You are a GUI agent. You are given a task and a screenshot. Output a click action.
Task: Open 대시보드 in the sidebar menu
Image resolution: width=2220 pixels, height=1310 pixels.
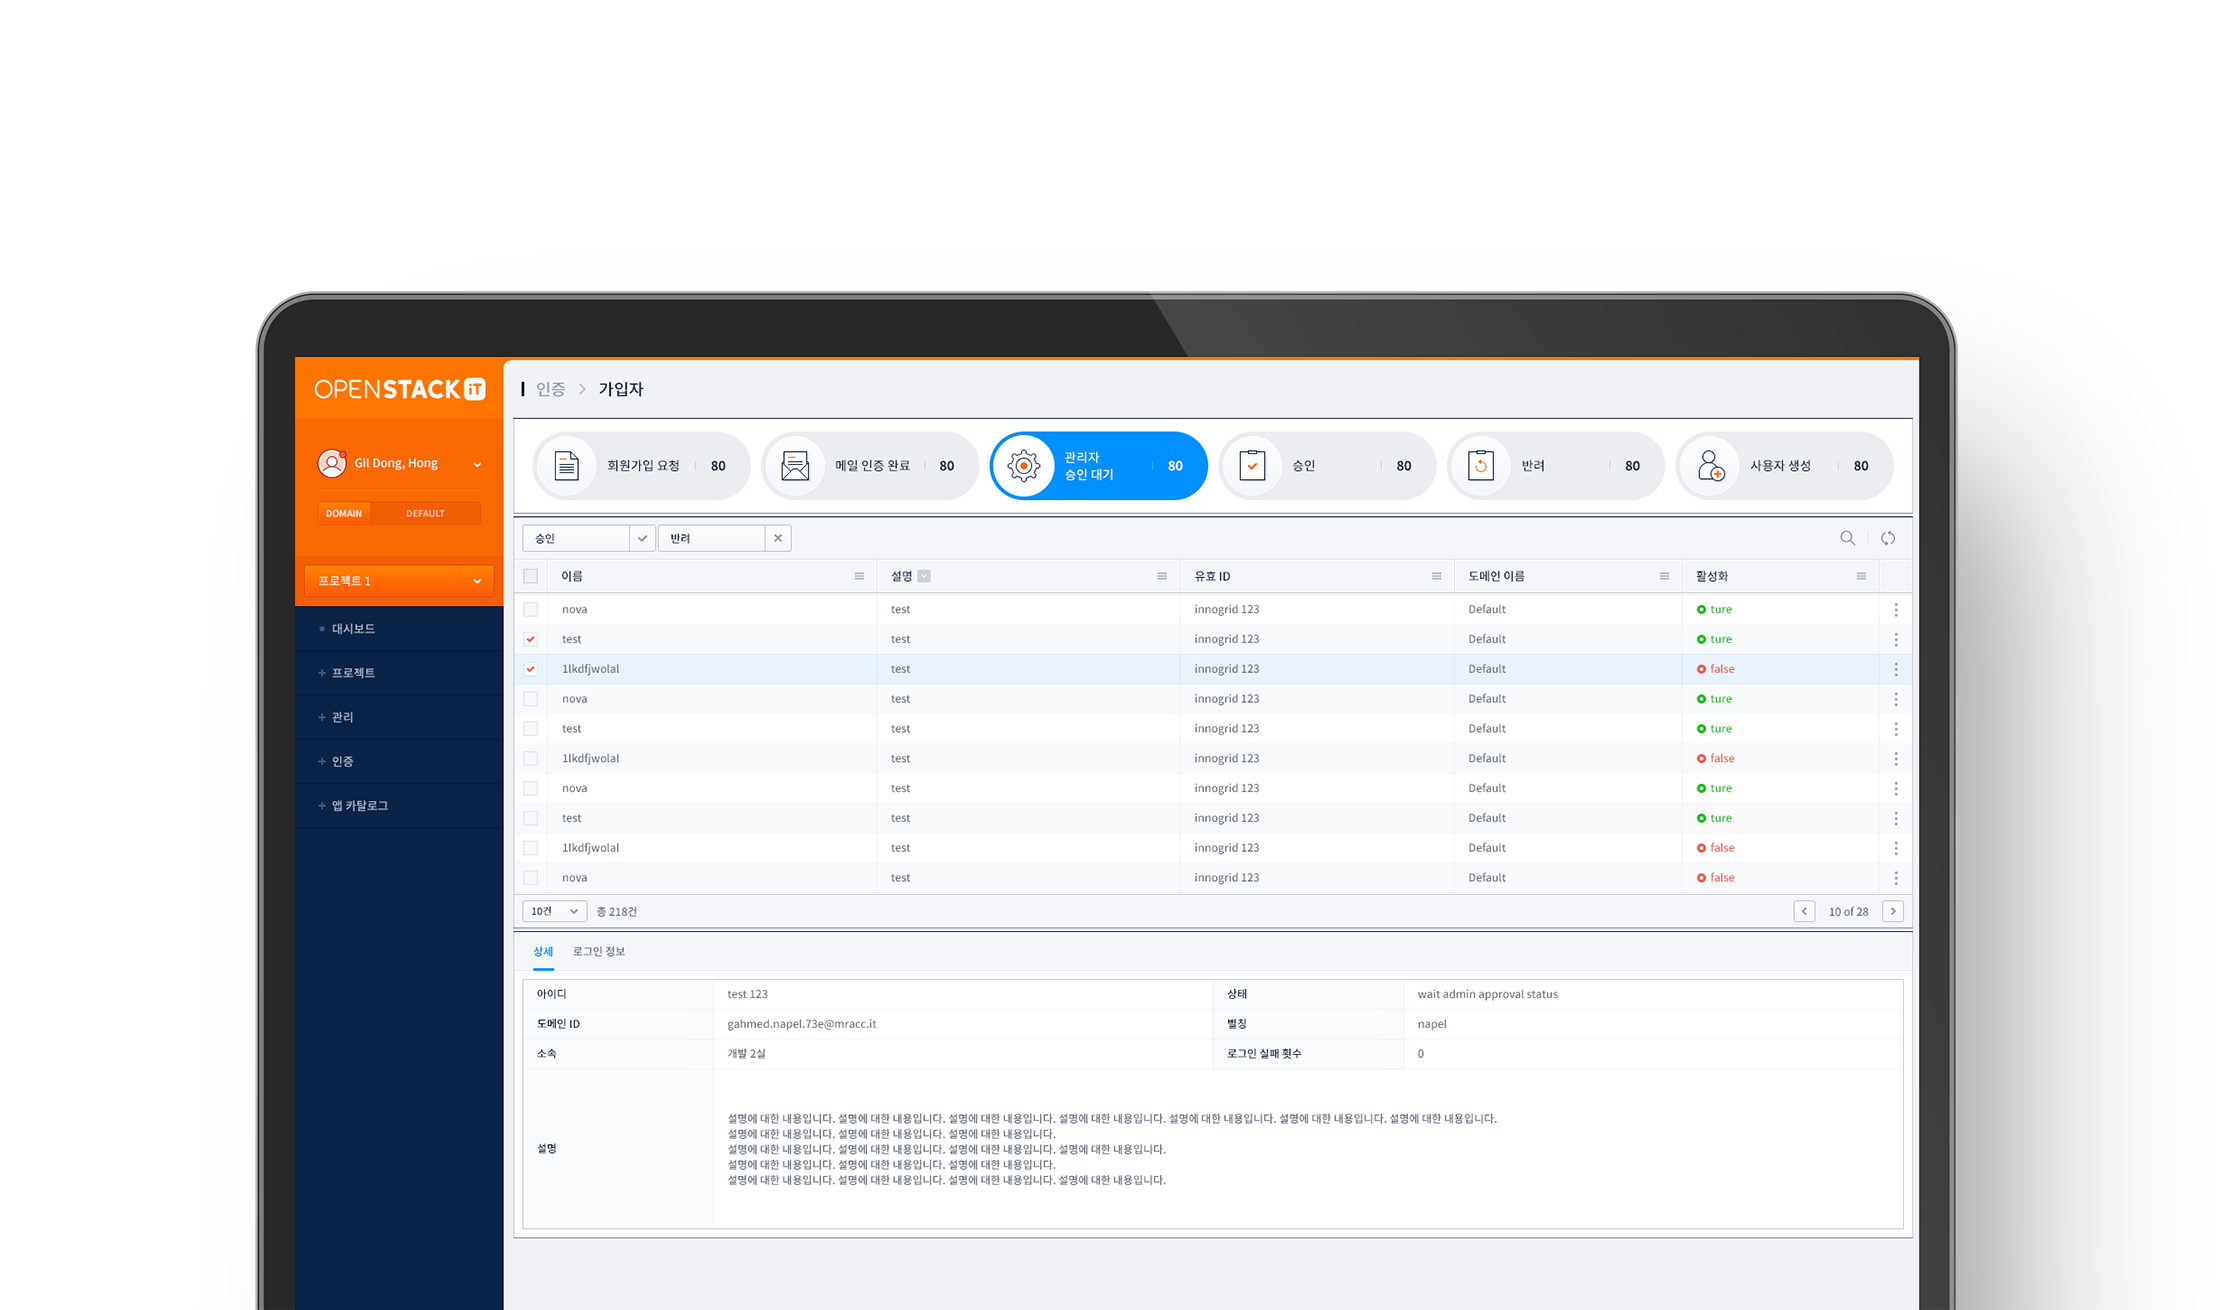(x=353, y=629)
